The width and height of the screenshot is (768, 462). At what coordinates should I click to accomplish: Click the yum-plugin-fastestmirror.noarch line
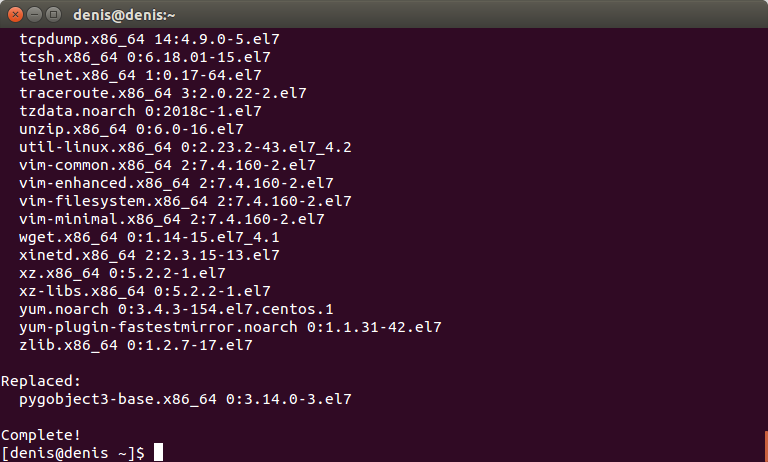(230, 327)
